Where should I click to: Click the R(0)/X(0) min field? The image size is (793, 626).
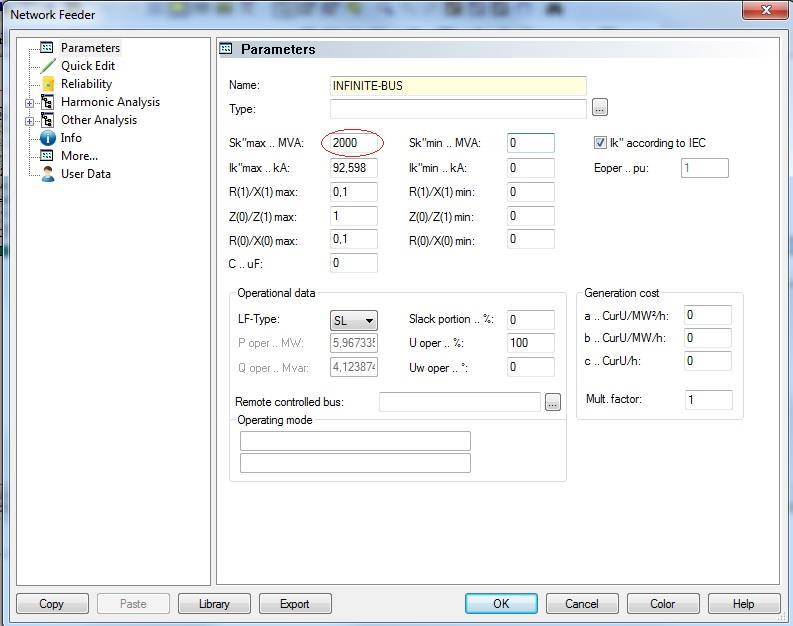531,239
